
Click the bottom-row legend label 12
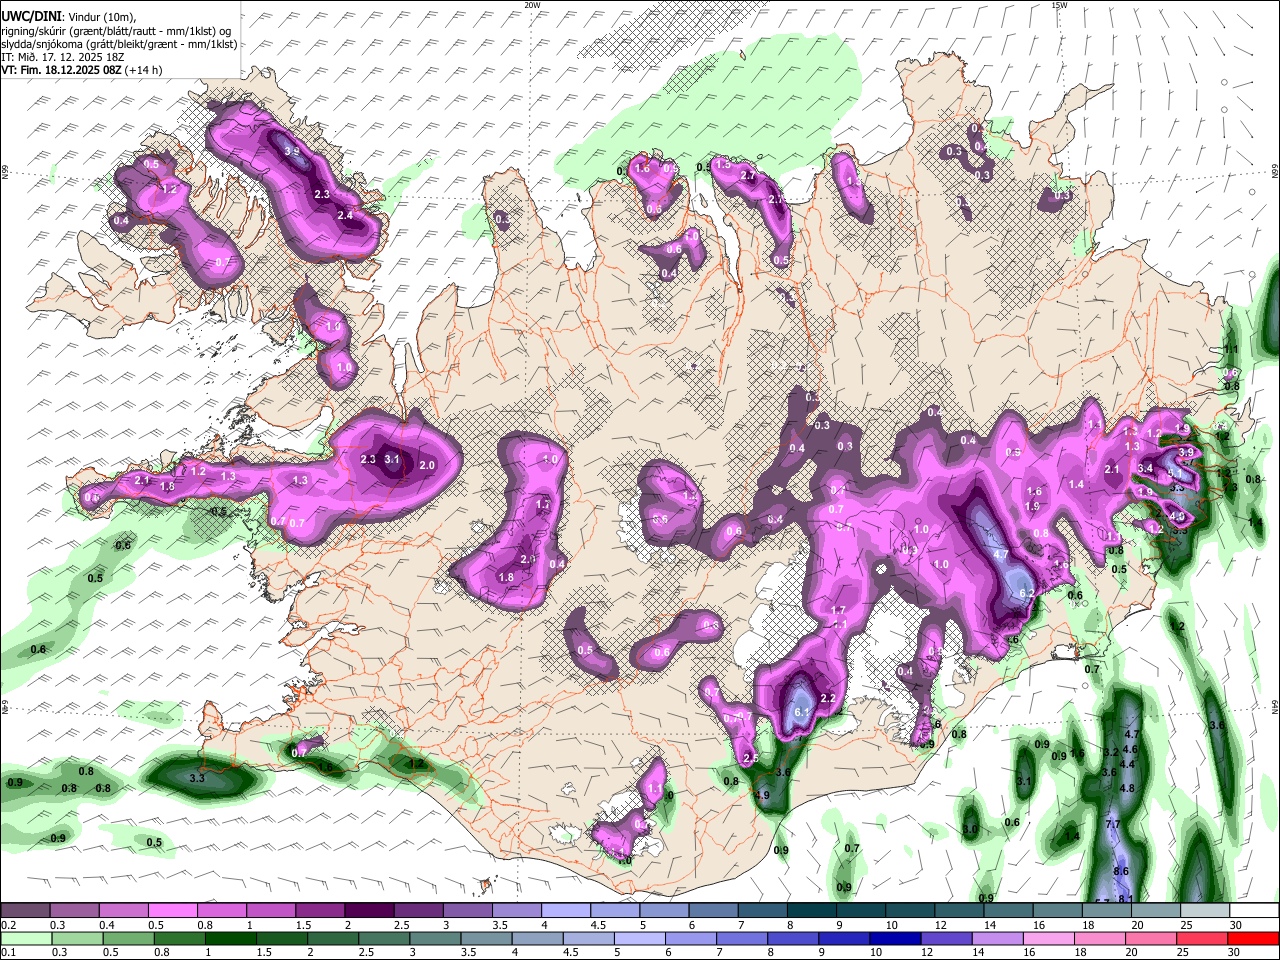(x=927, y=952)
